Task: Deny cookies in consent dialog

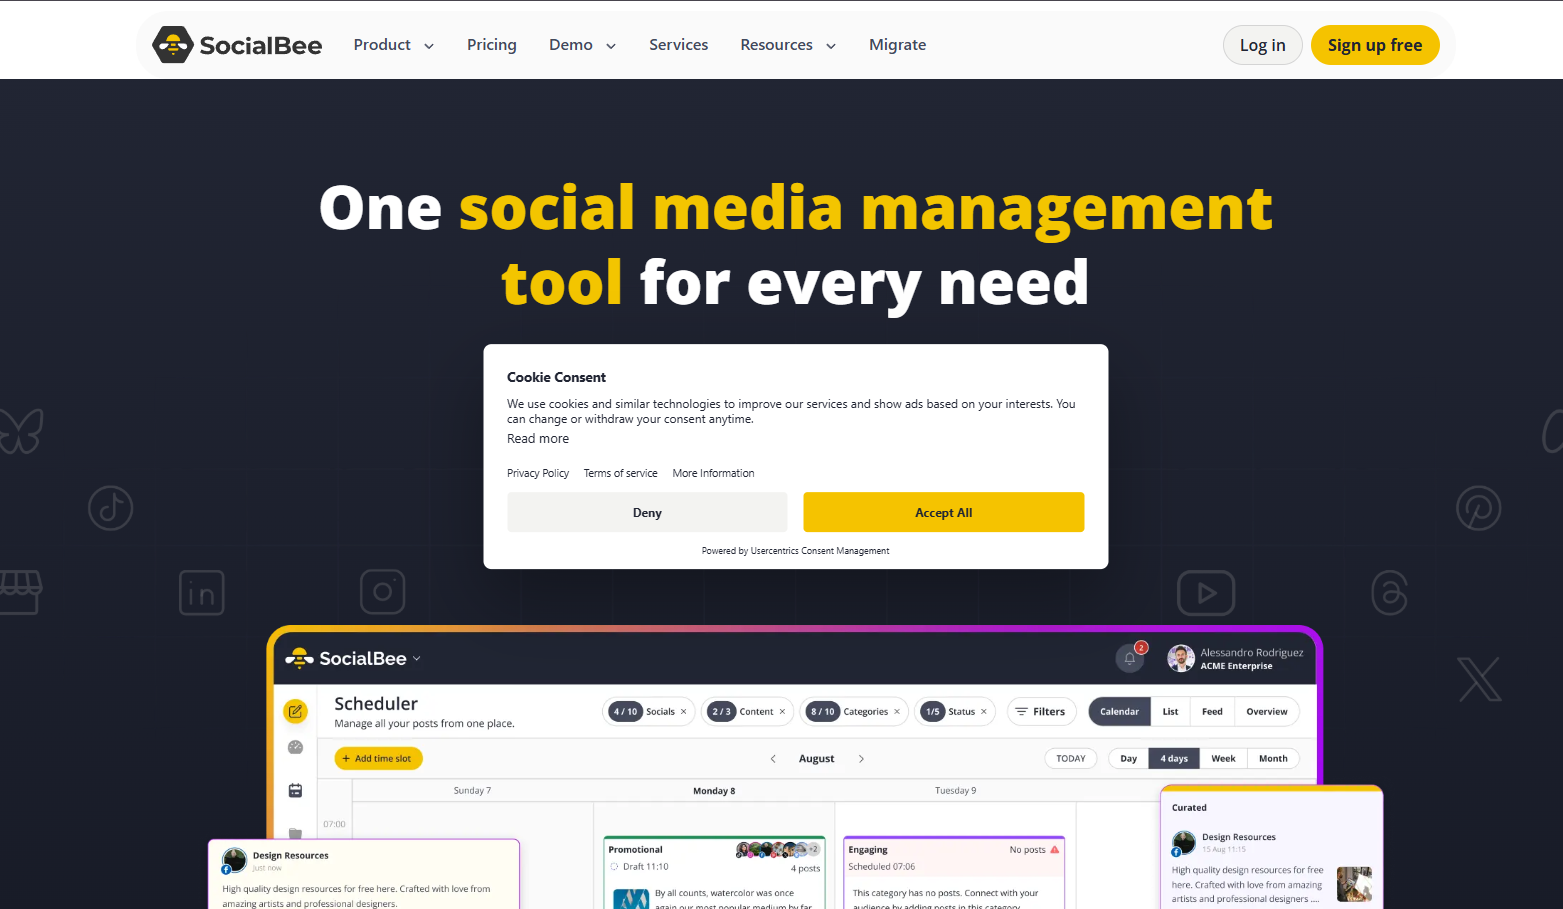Action: coord(647,512)
